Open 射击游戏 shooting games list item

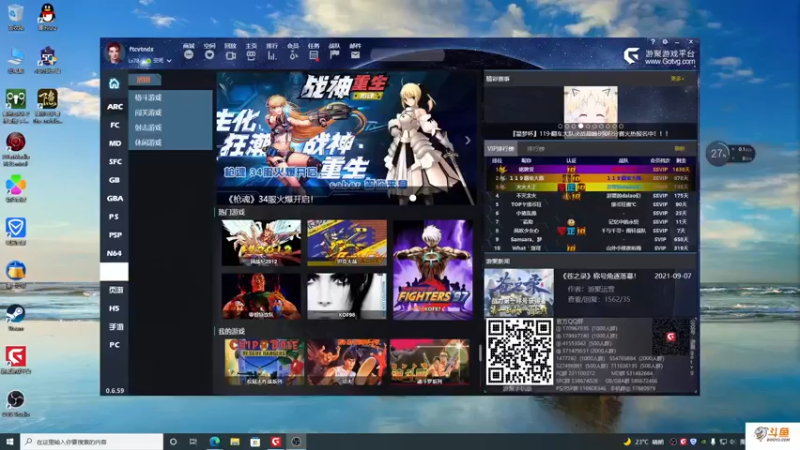coord(170,128)
